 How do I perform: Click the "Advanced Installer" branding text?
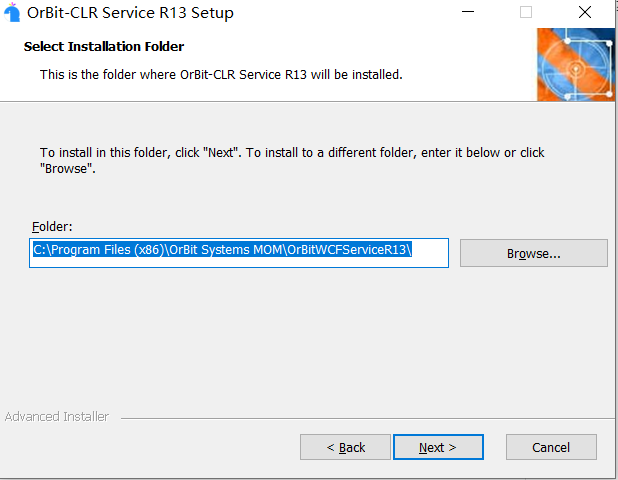click(x=57, y=417)
